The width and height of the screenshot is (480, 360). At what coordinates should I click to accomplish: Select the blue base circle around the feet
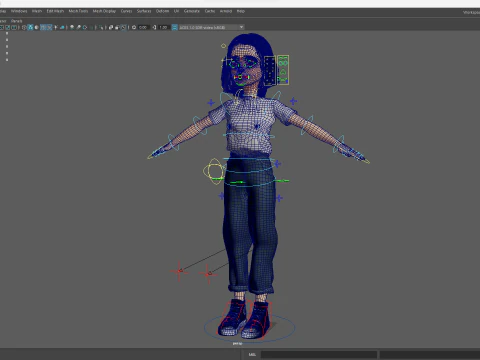(x=249, y=328)
